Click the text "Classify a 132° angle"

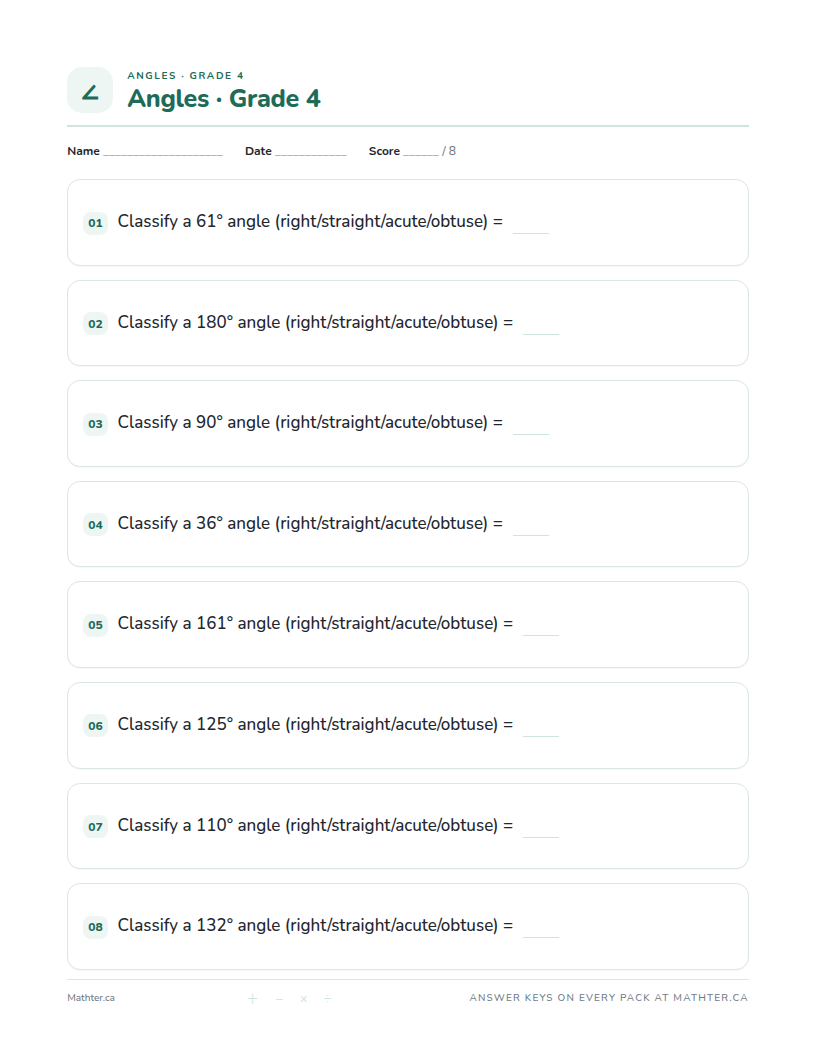tap(199, 926)
